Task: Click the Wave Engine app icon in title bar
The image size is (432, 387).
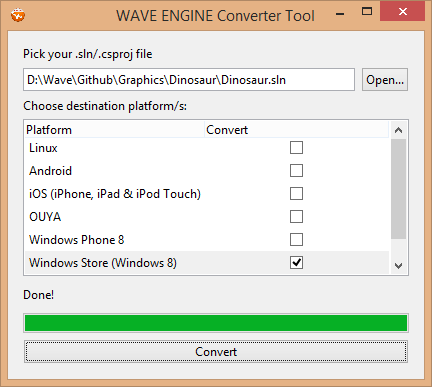Action: pyautogui.click(x=17, y=15)
